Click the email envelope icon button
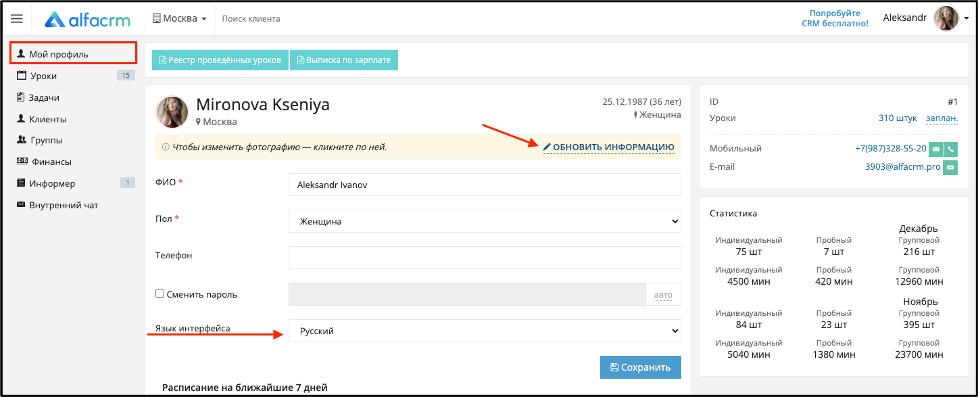This screenshot has height=397, width=979. pos(950,167)
